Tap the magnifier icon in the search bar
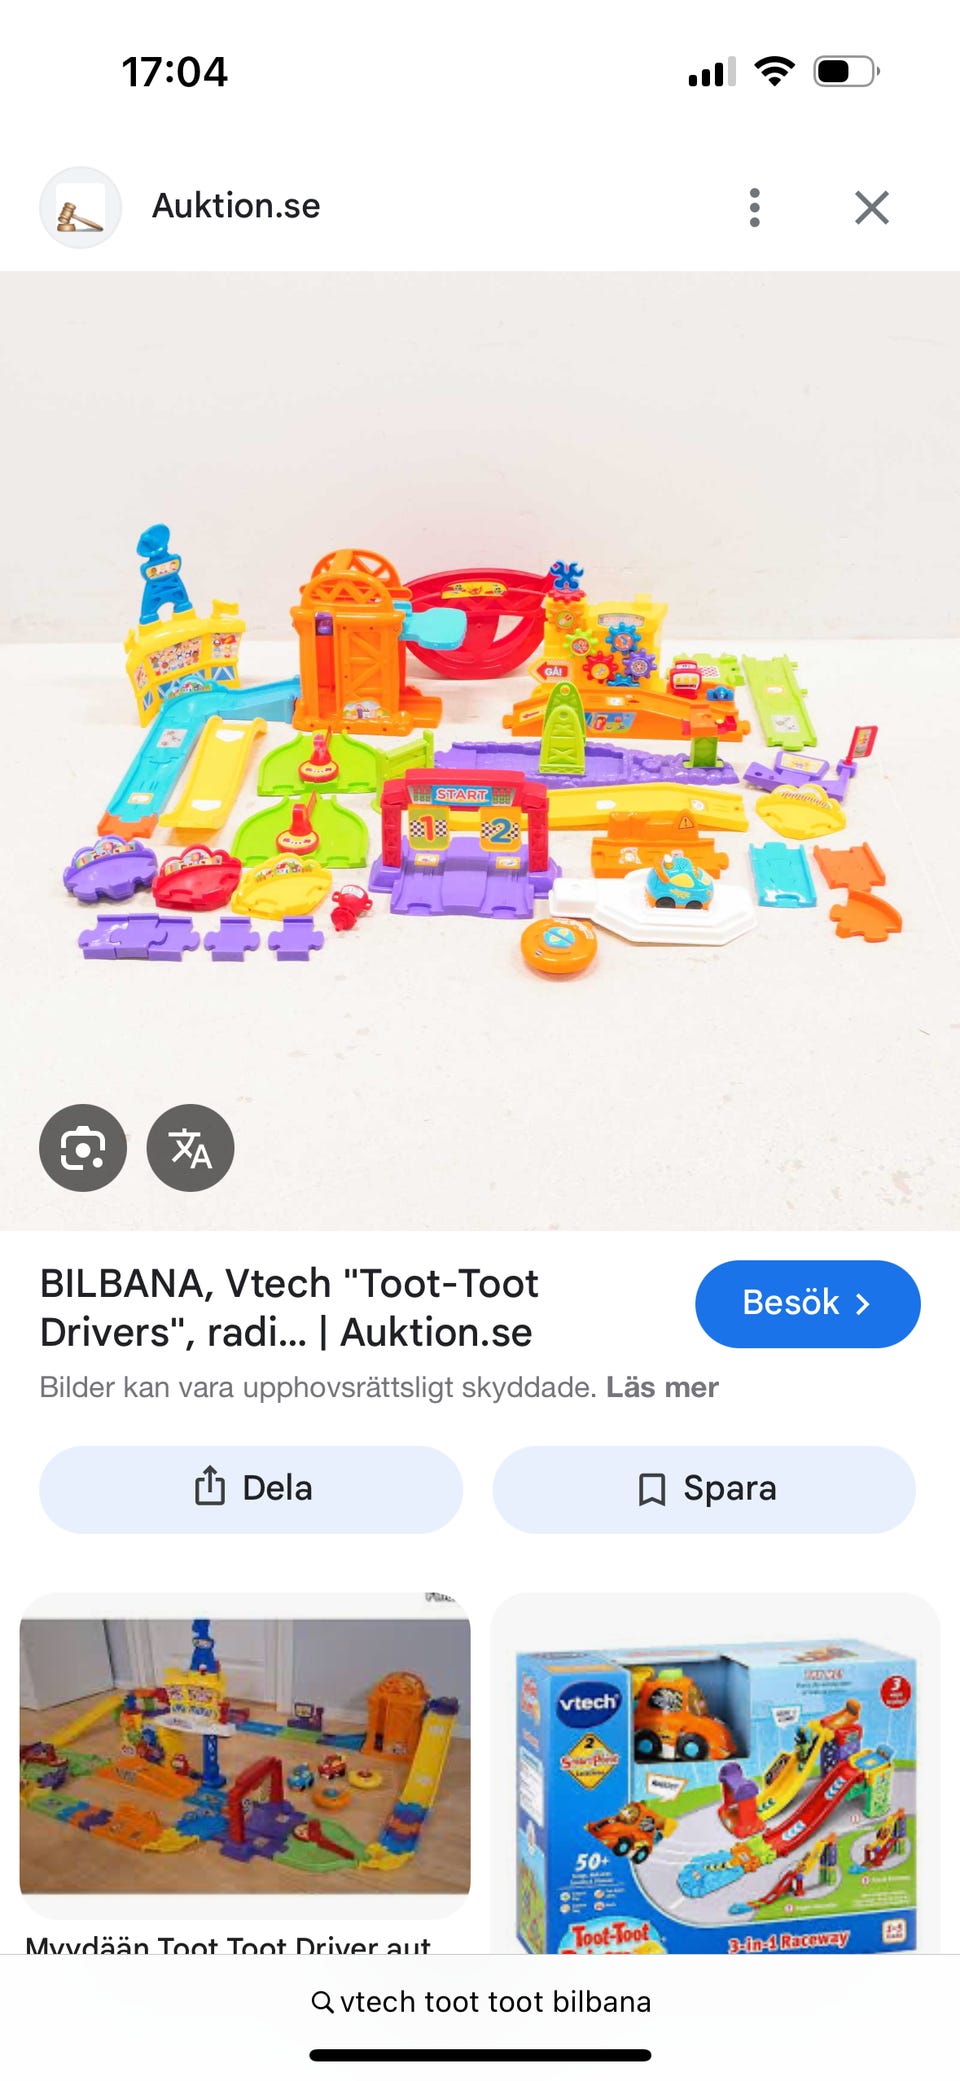This screenshot has width=960, height=2081. point(322,2002)
